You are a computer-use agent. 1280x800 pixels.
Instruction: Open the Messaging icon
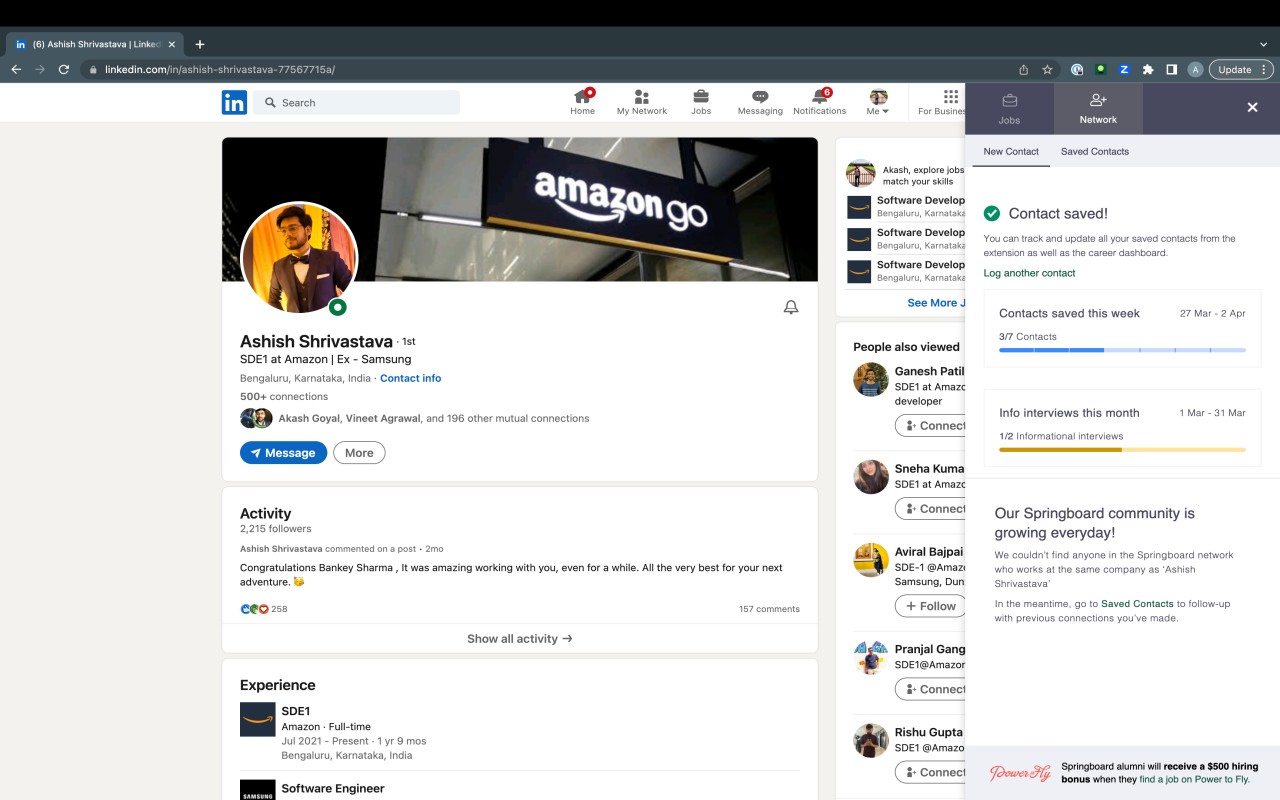click(760, 96)
